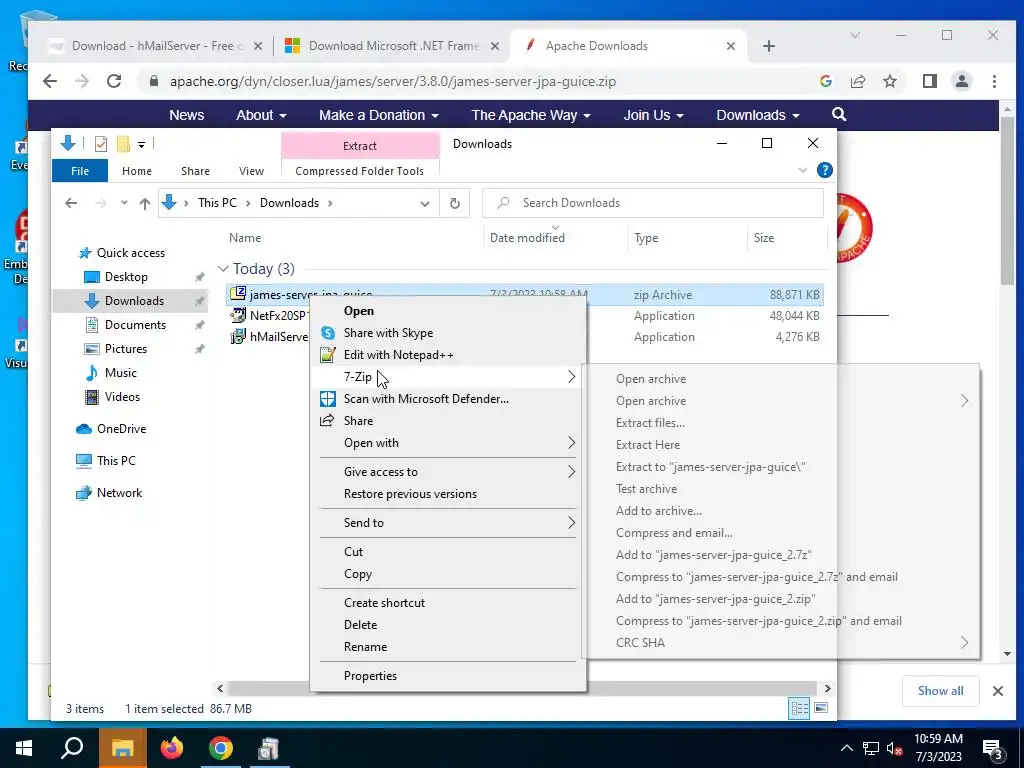Select Network in navigation pane
The image size is (1024, 768).
click(120, 493)
